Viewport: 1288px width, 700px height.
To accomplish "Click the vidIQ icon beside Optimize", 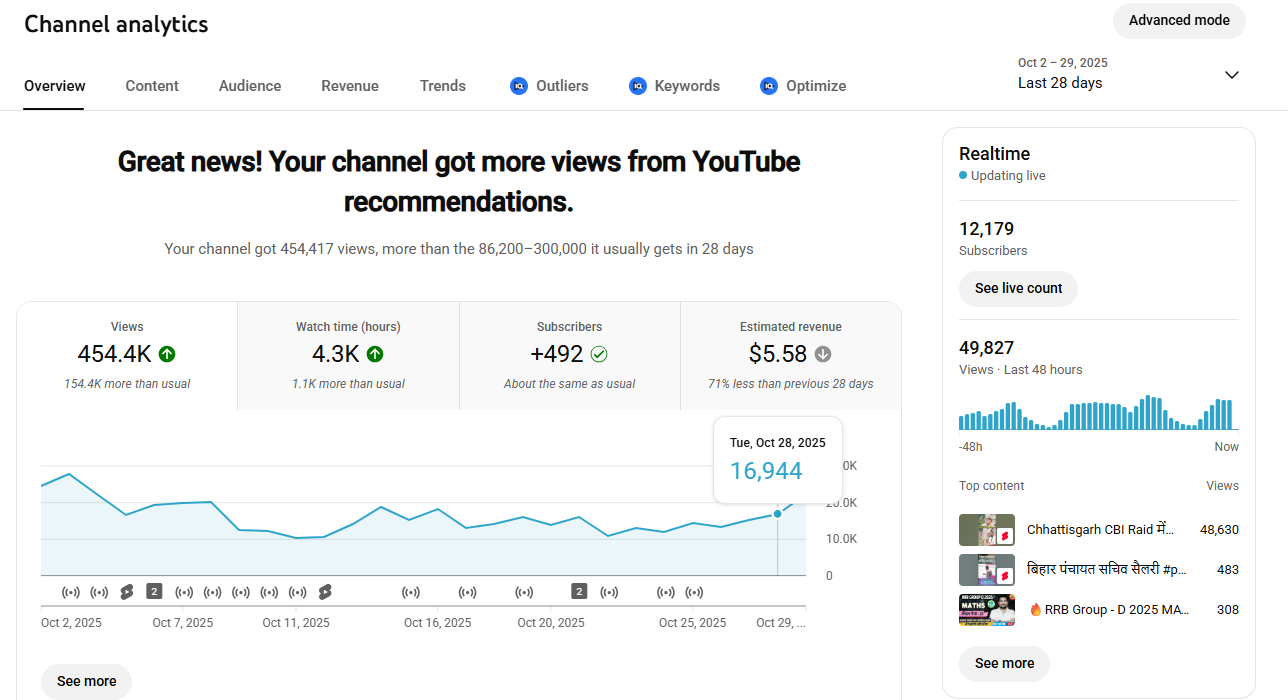I will point(769,86).
